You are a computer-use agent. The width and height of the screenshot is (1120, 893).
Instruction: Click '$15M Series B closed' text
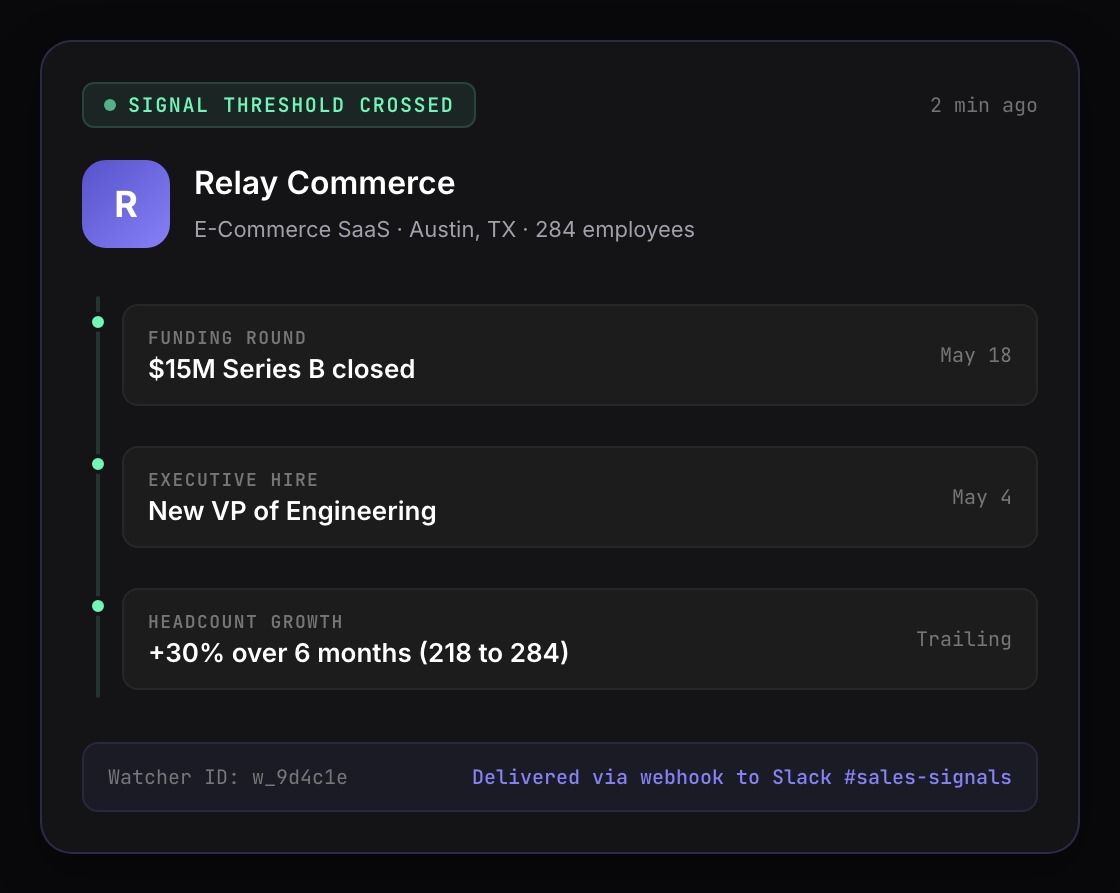tap(281, 369)
